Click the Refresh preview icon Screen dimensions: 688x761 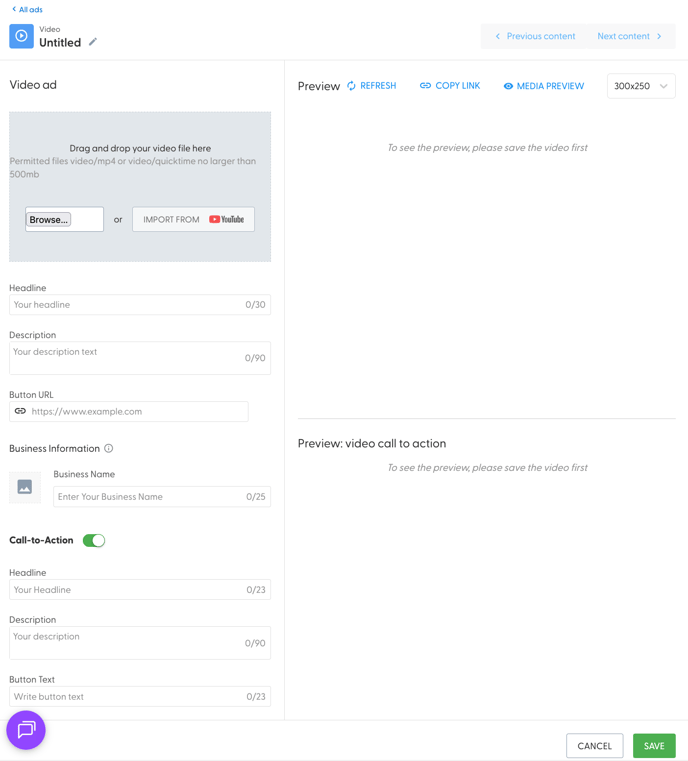point(352,86)
